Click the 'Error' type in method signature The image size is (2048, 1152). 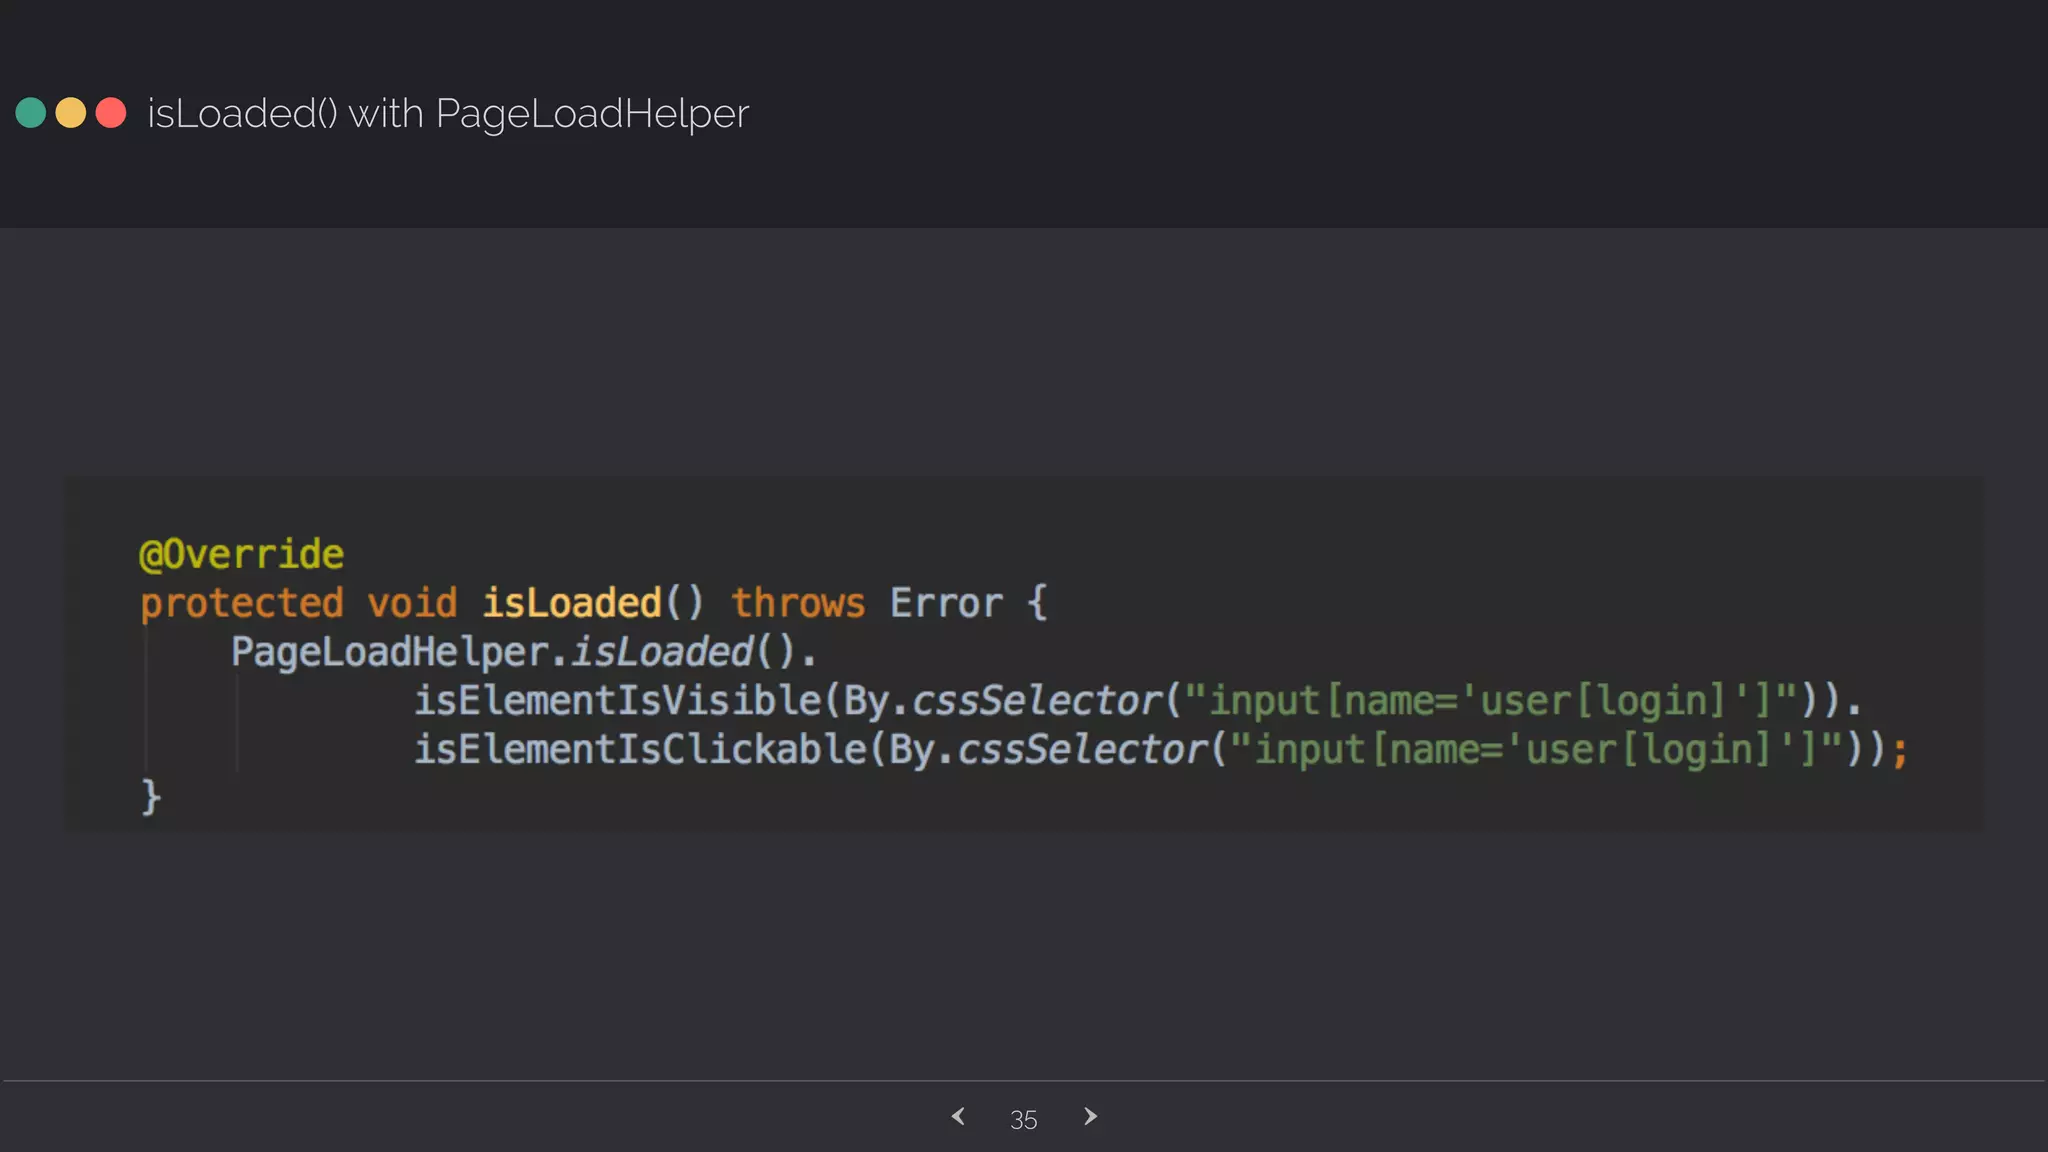(x=946, y=603)
